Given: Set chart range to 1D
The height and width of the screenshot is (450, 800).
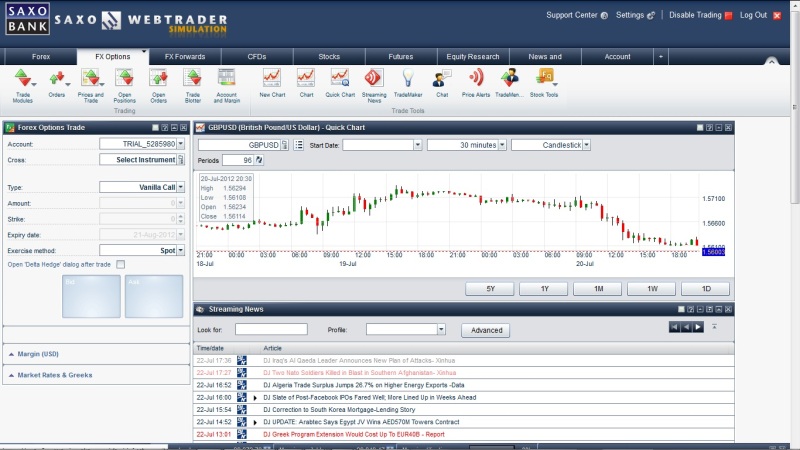Looking at the screenshot, I should click(x=706, y=289).
